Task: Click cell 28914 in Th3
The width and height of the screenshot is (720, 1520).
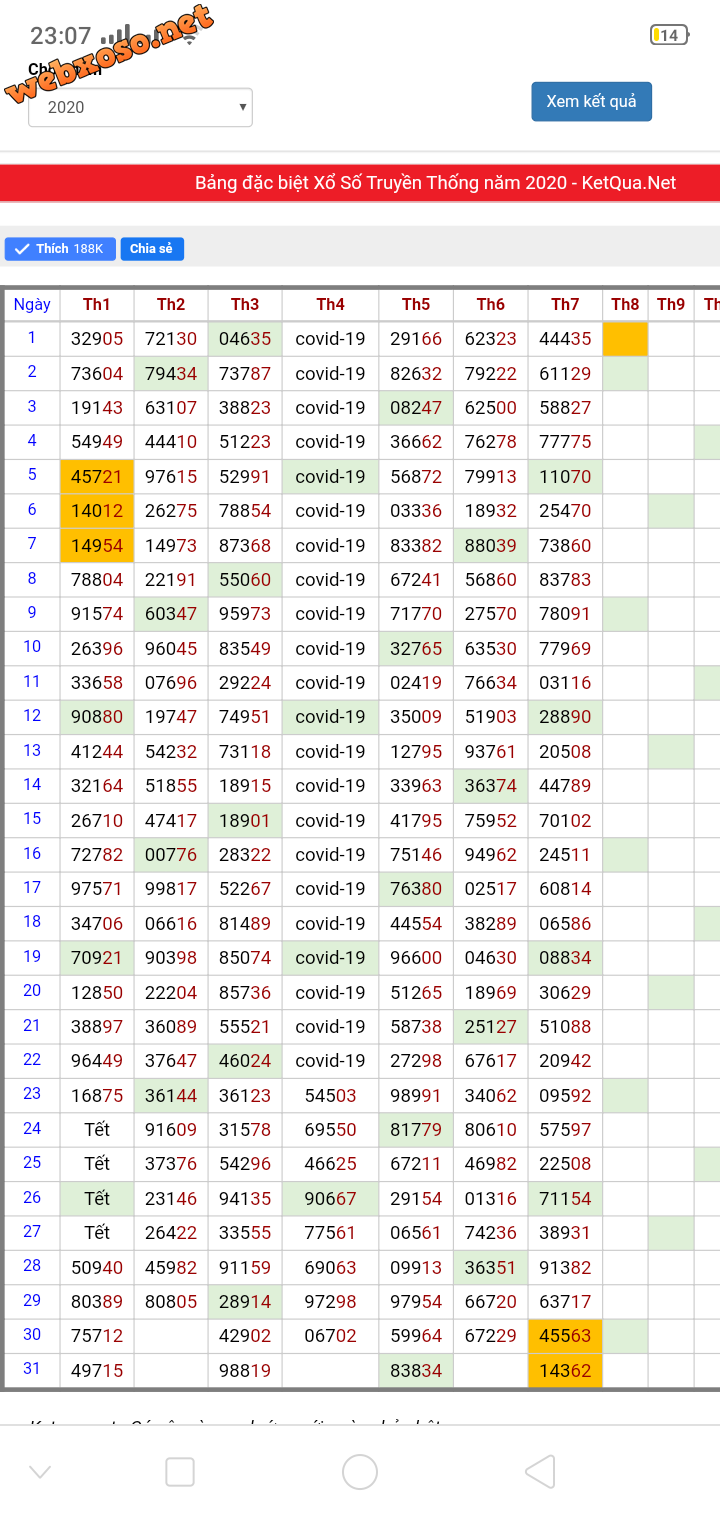Action: 245,1301
